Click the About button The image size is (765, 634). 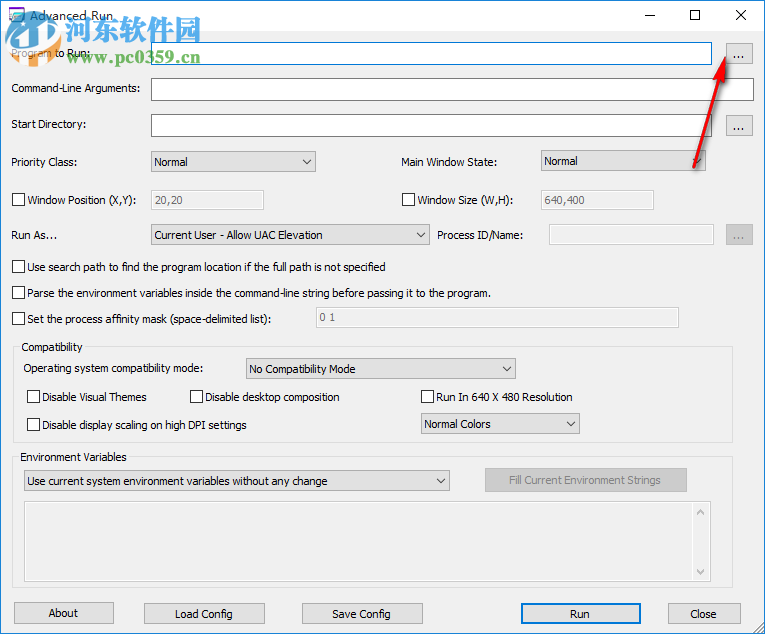[x=63, y=613]
